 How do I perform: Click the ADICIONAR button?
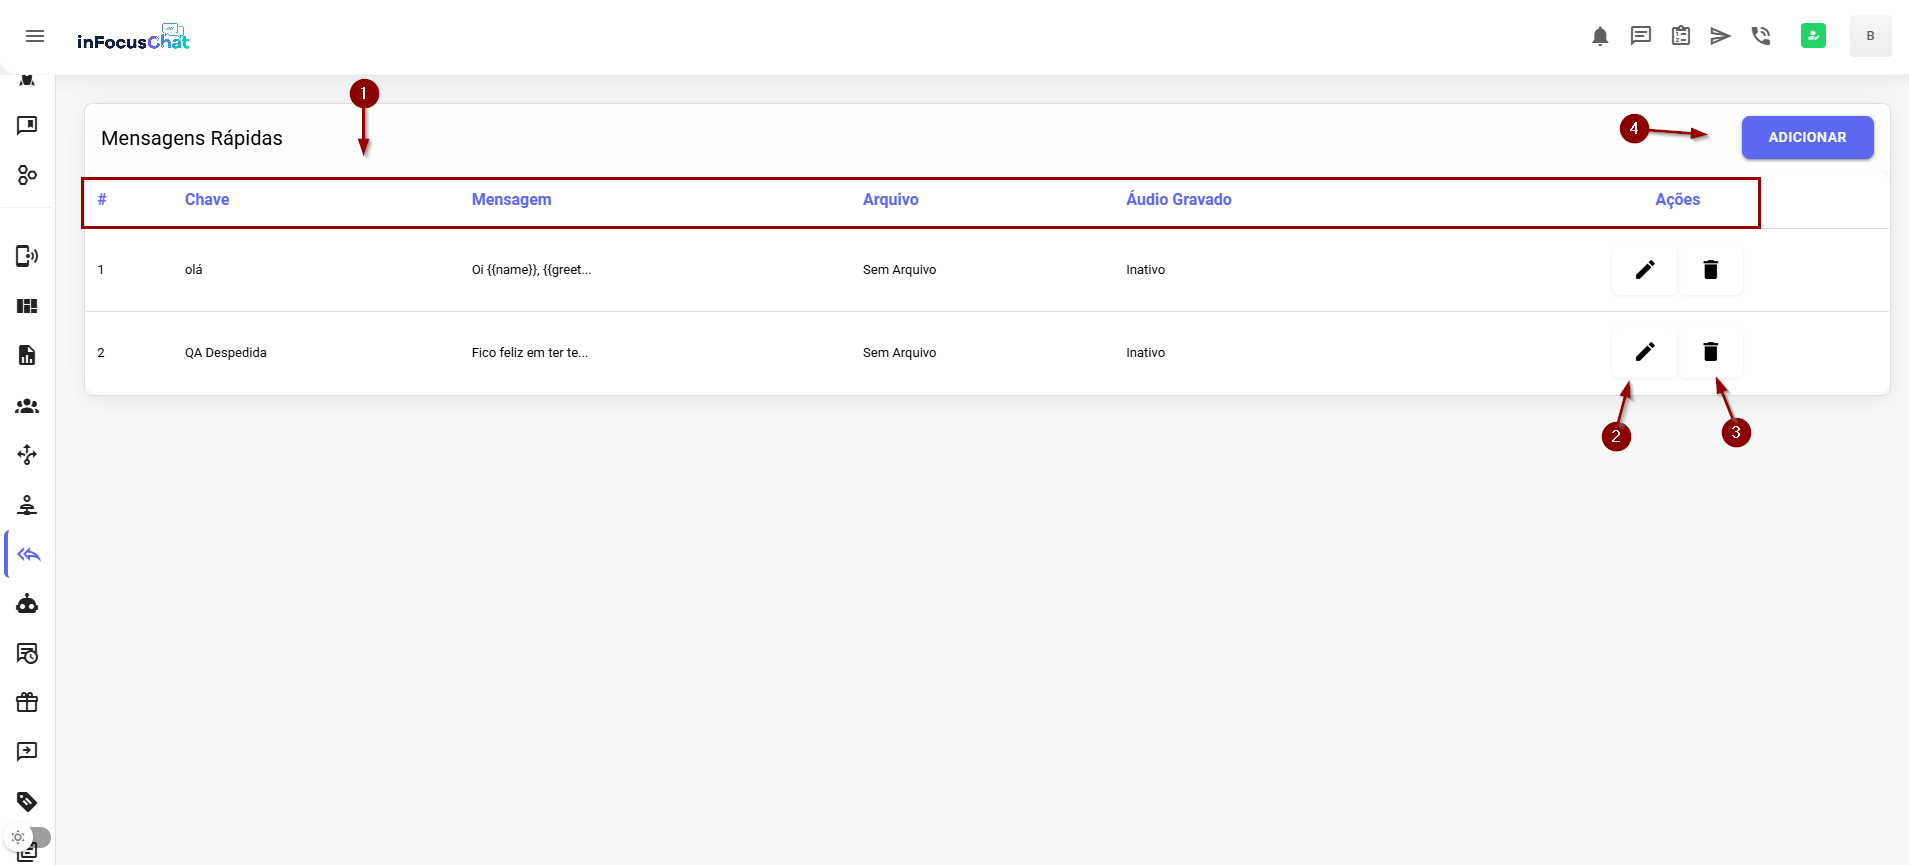coord(1807,137)
